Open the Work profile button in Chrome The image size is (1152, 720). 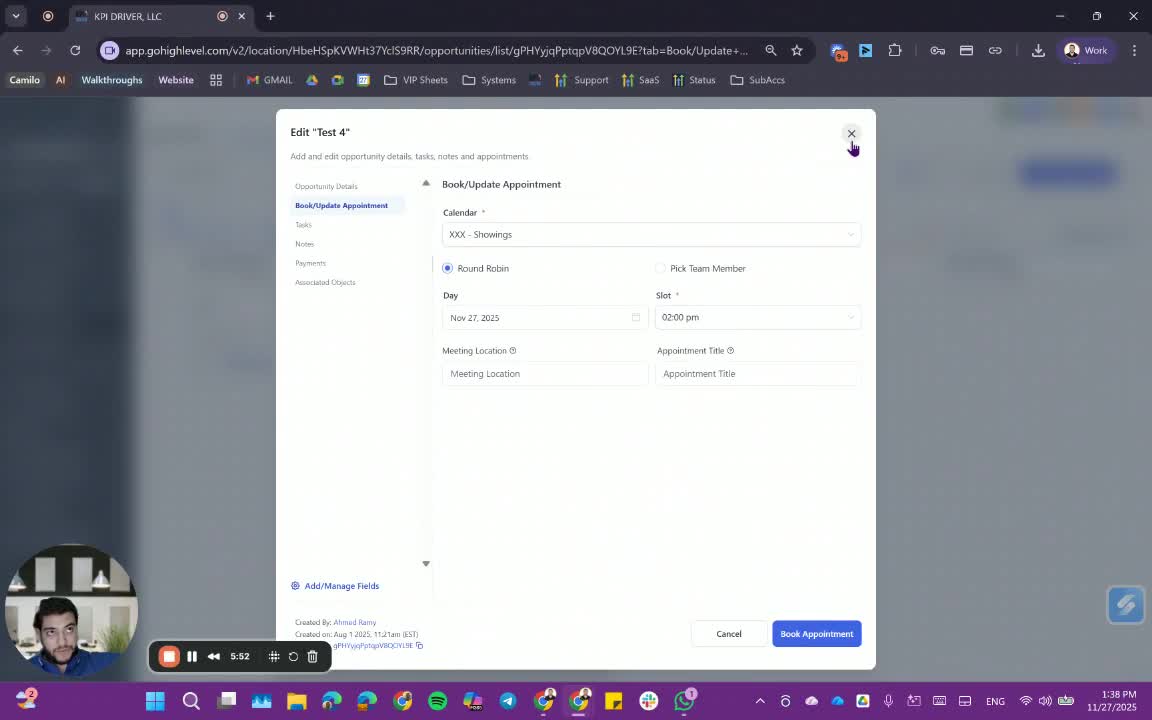(1086, 50)
